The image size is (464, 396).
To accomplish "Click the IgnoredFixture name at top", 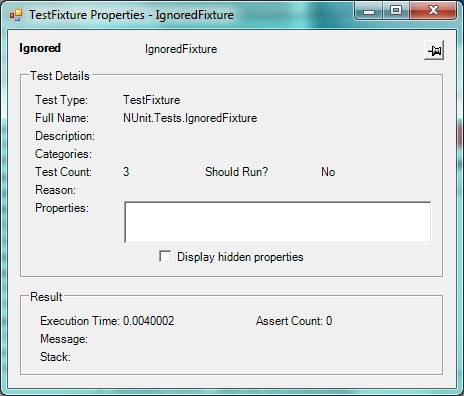I will pyautogui.click(x=181, y=49).
